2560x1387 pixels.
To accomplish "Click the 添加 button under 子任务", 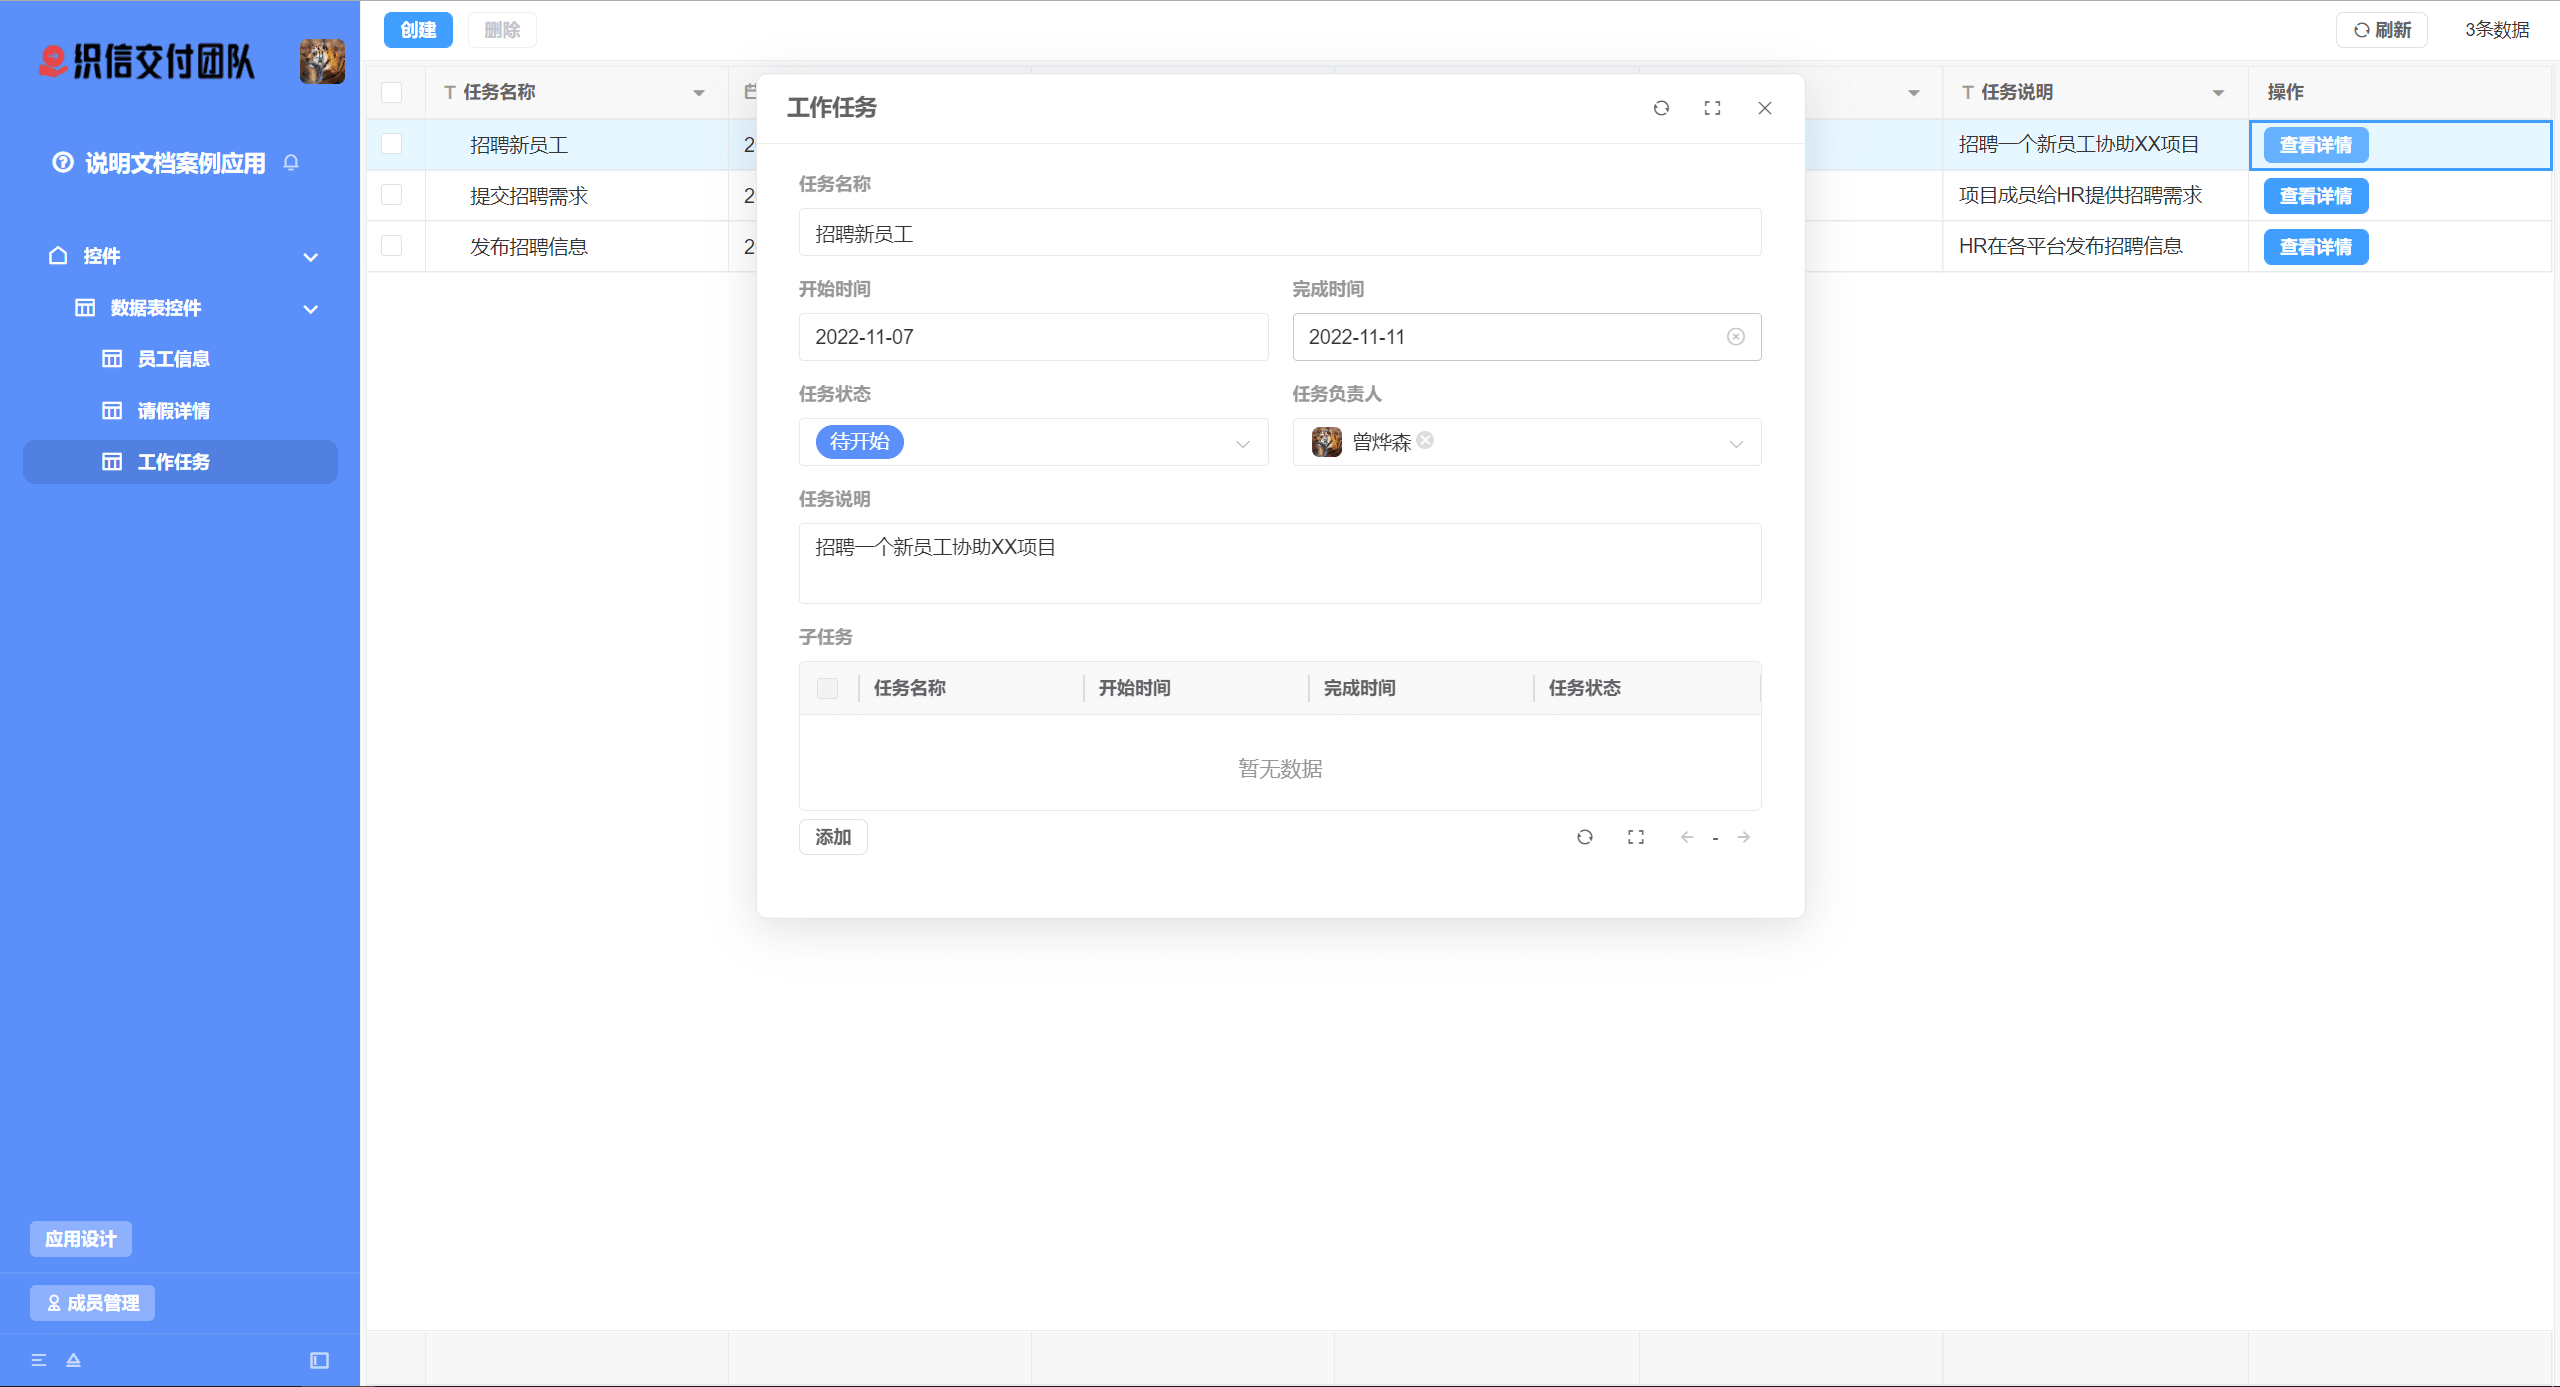I will tap(833, 837).
